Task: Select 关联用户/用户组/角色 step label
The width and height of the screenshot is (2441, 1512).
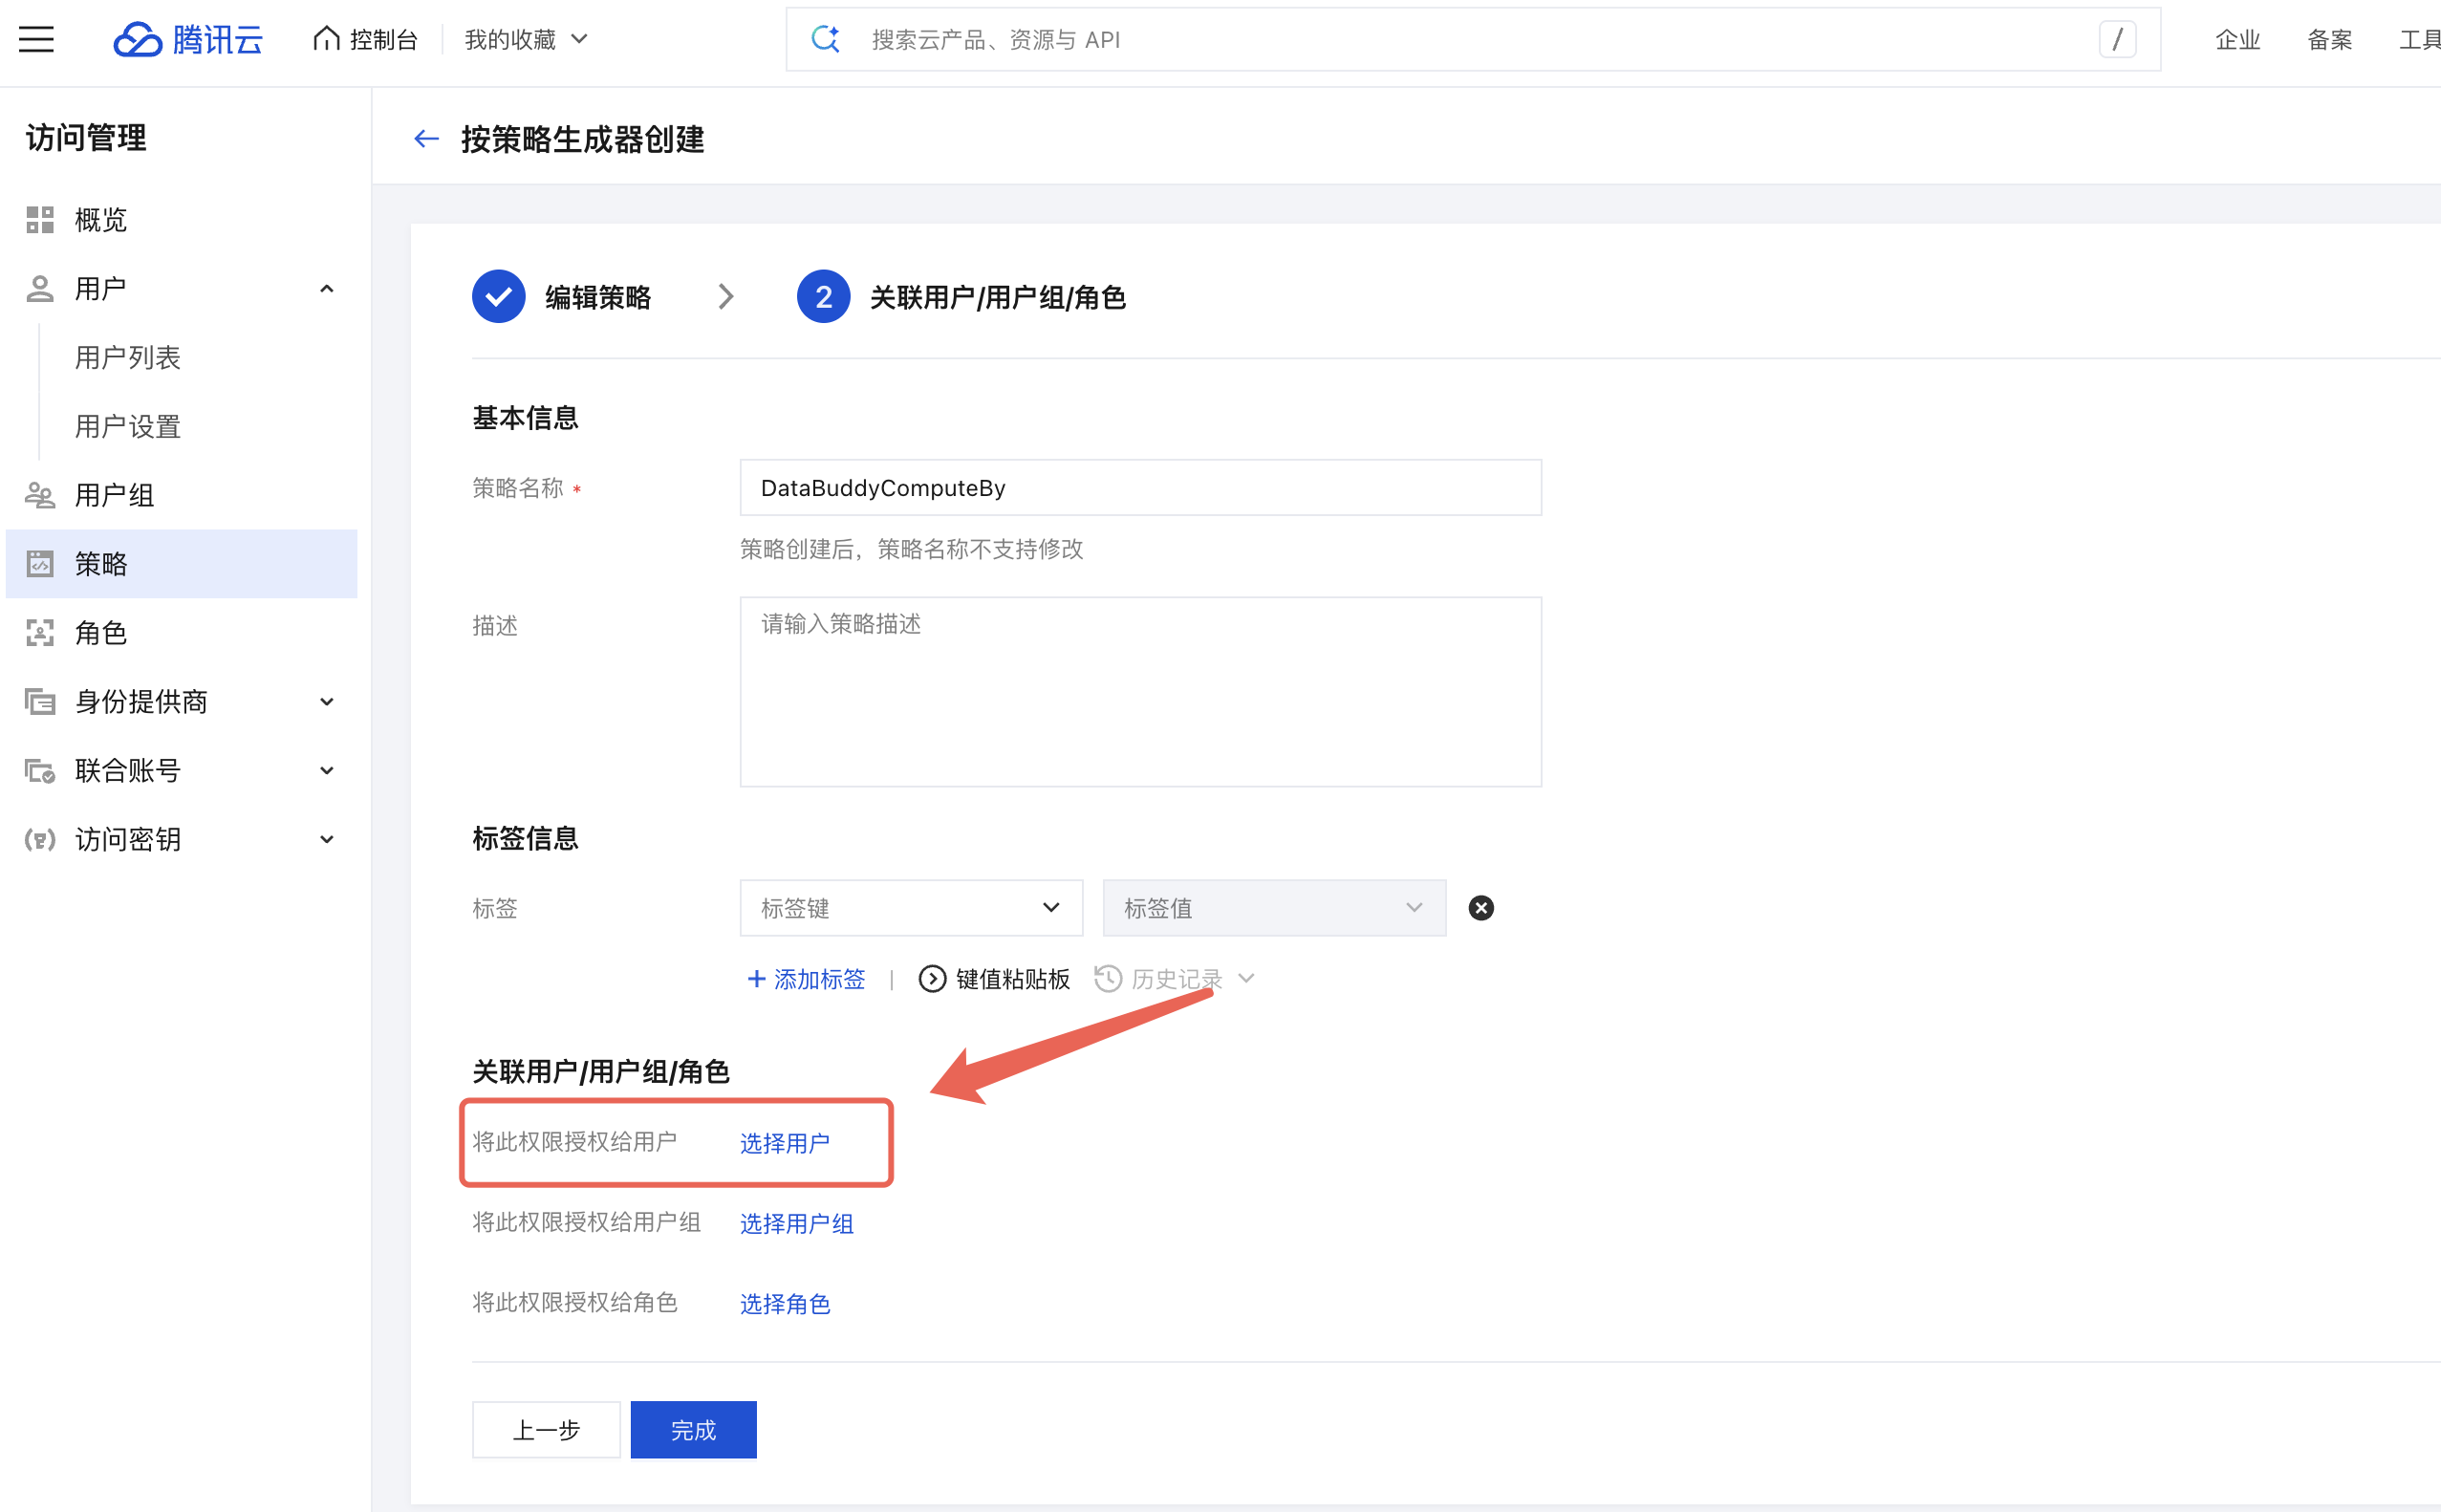Action: coord(998,297)
